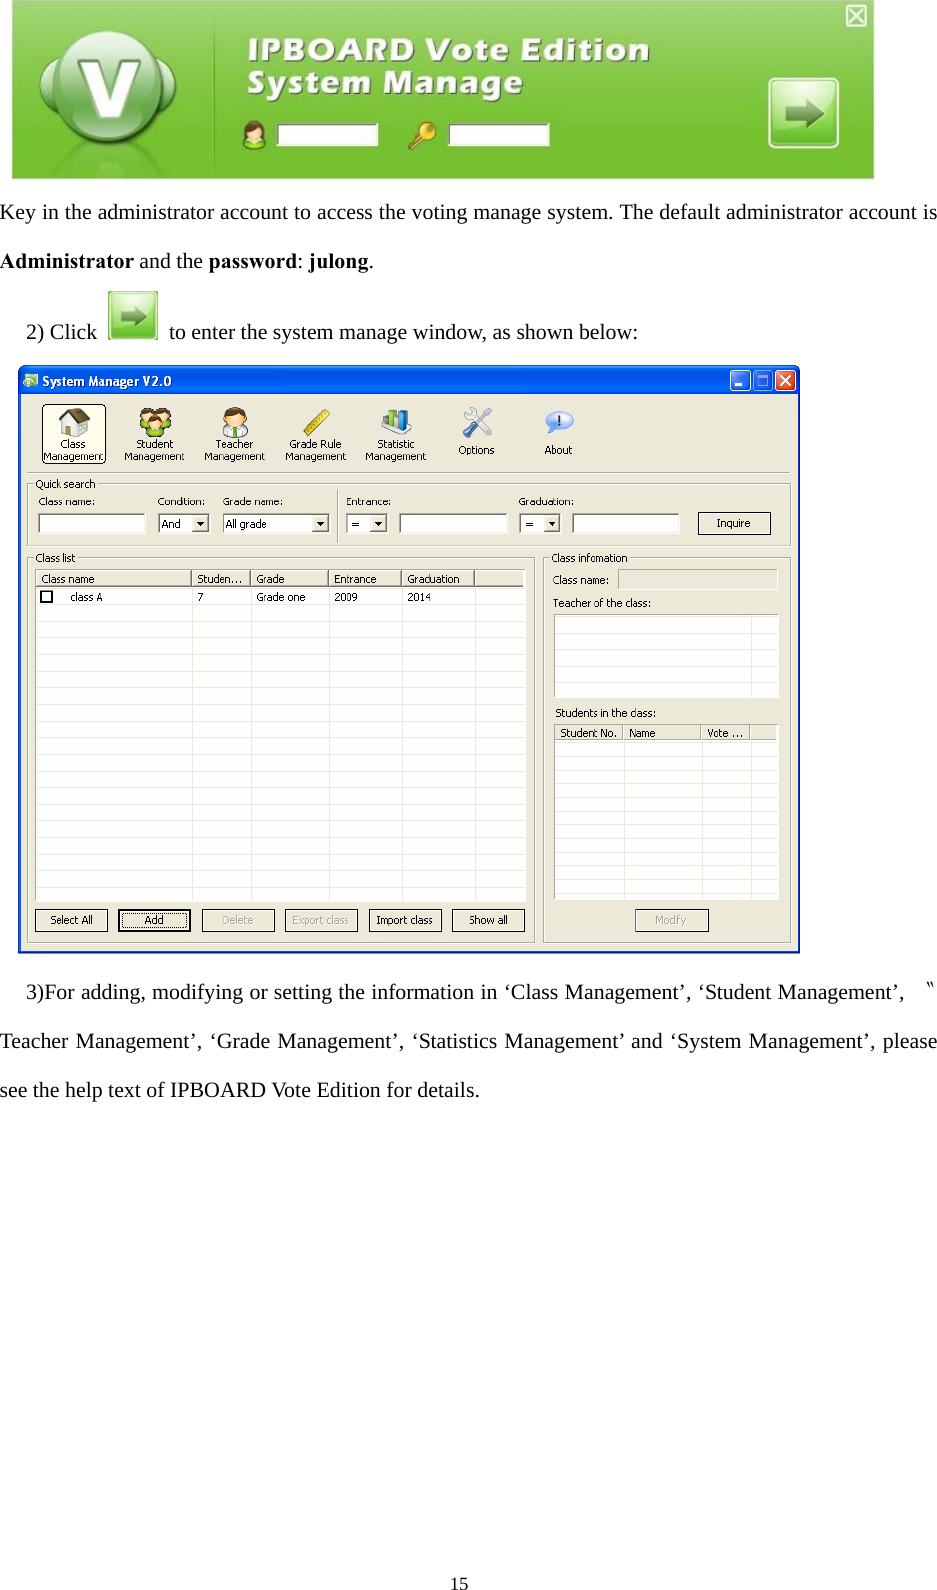Click 'Grade one' cell in class list
The width and height of the screenshot is (937, 1590).
281,597
